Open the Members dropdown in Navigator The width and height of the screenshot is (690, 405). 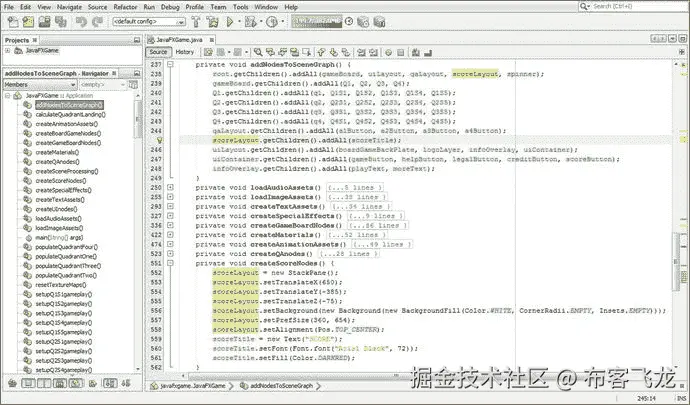coord(40,85)
